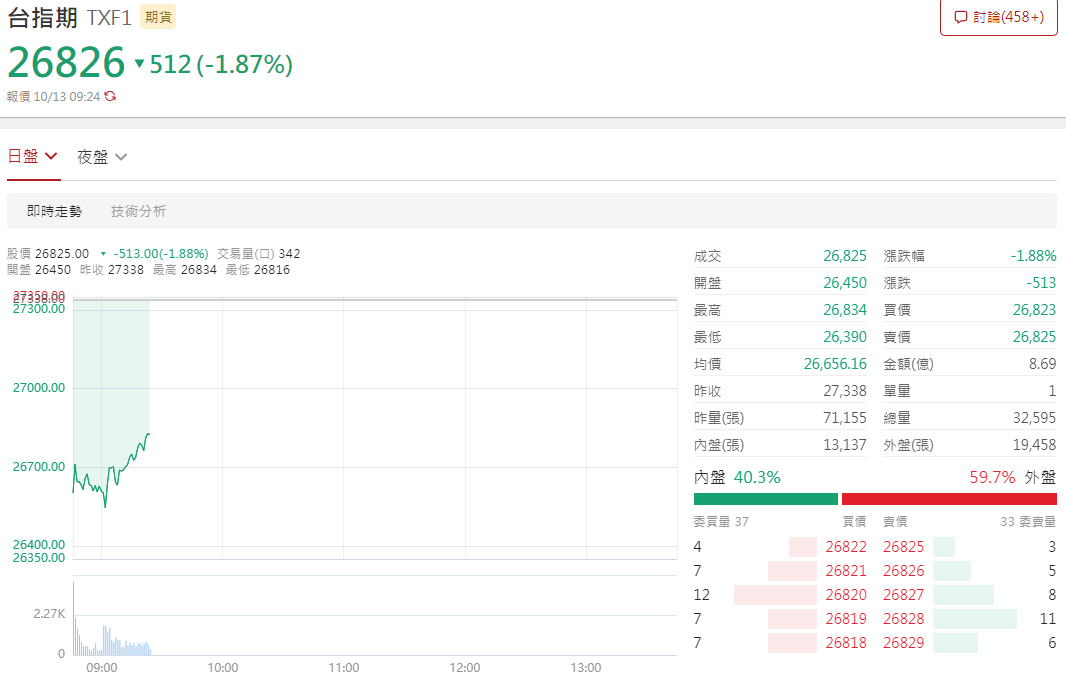Click the small triangle before -513.00 in chart header
Image resolution: width=1066 pixels, height=683 pixels.
click(x=103, y=254)
